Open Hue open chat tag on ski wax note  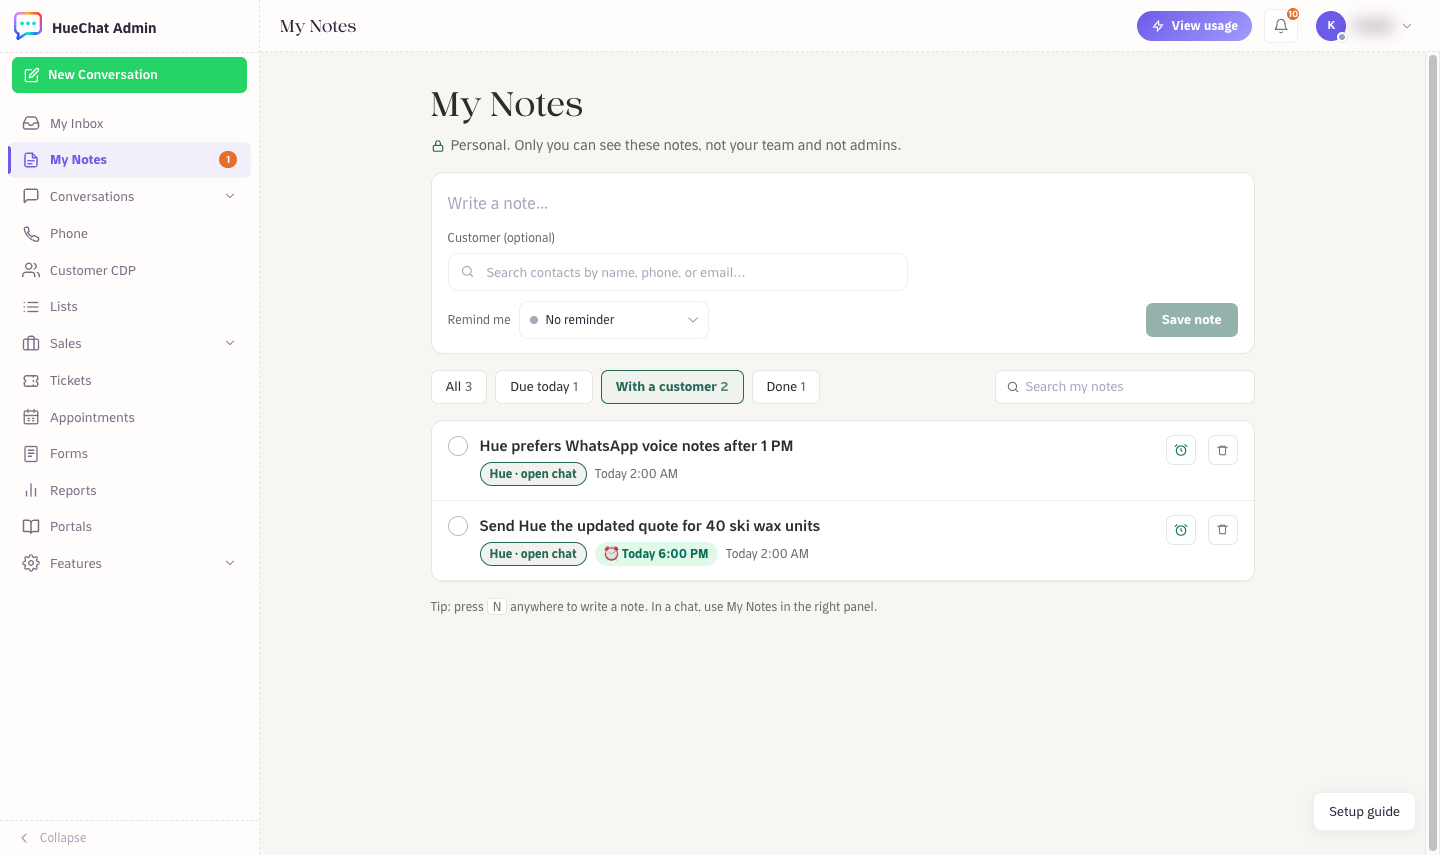[x=533, y=554]
